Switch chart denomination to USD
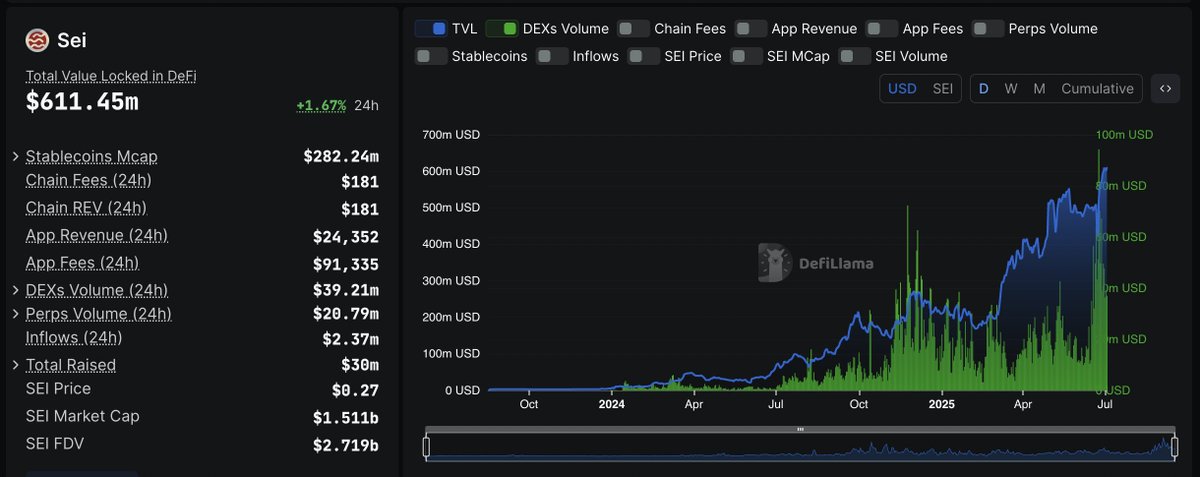The image size is (1200, 477). (x=902, y=88)
